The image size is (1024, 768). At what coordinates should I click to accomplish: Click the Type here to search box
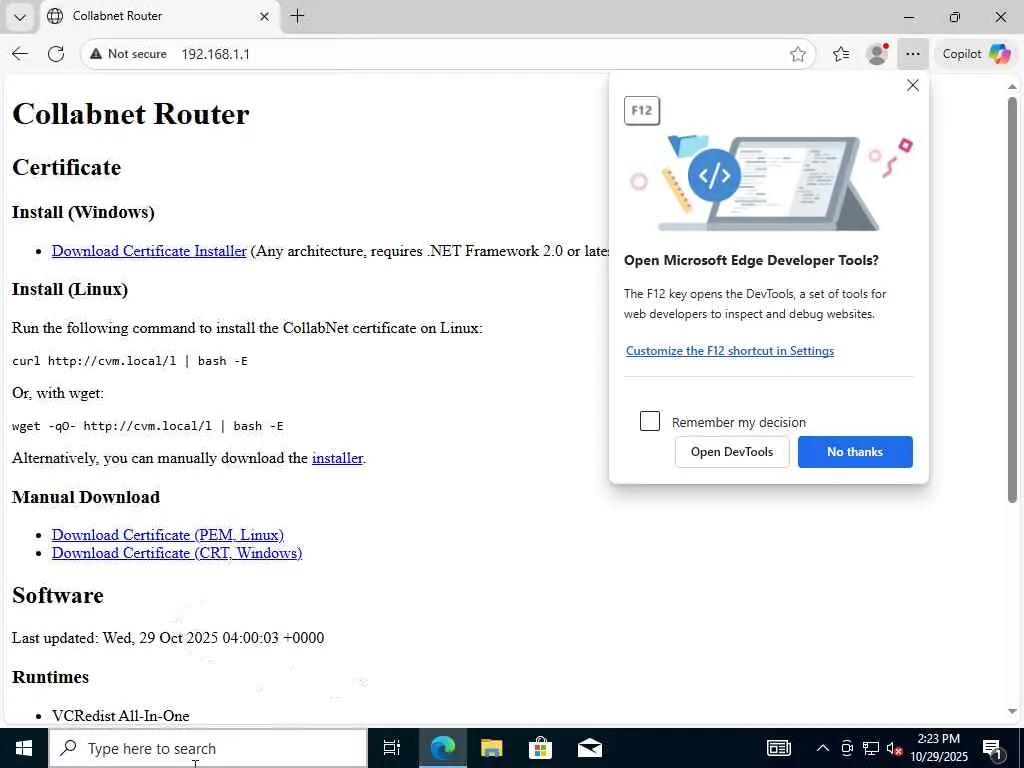[x=208, y=748]
